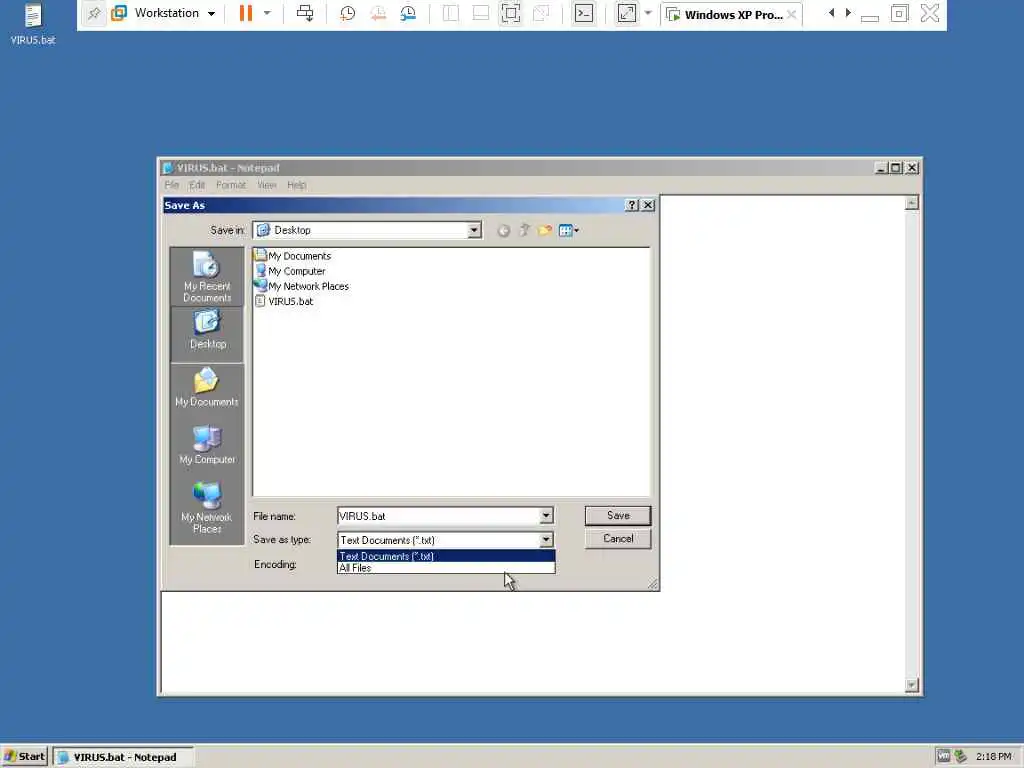Open the Notepad View menu
1024x768 pixels.
pyautogui.click(x=266, y=185)
